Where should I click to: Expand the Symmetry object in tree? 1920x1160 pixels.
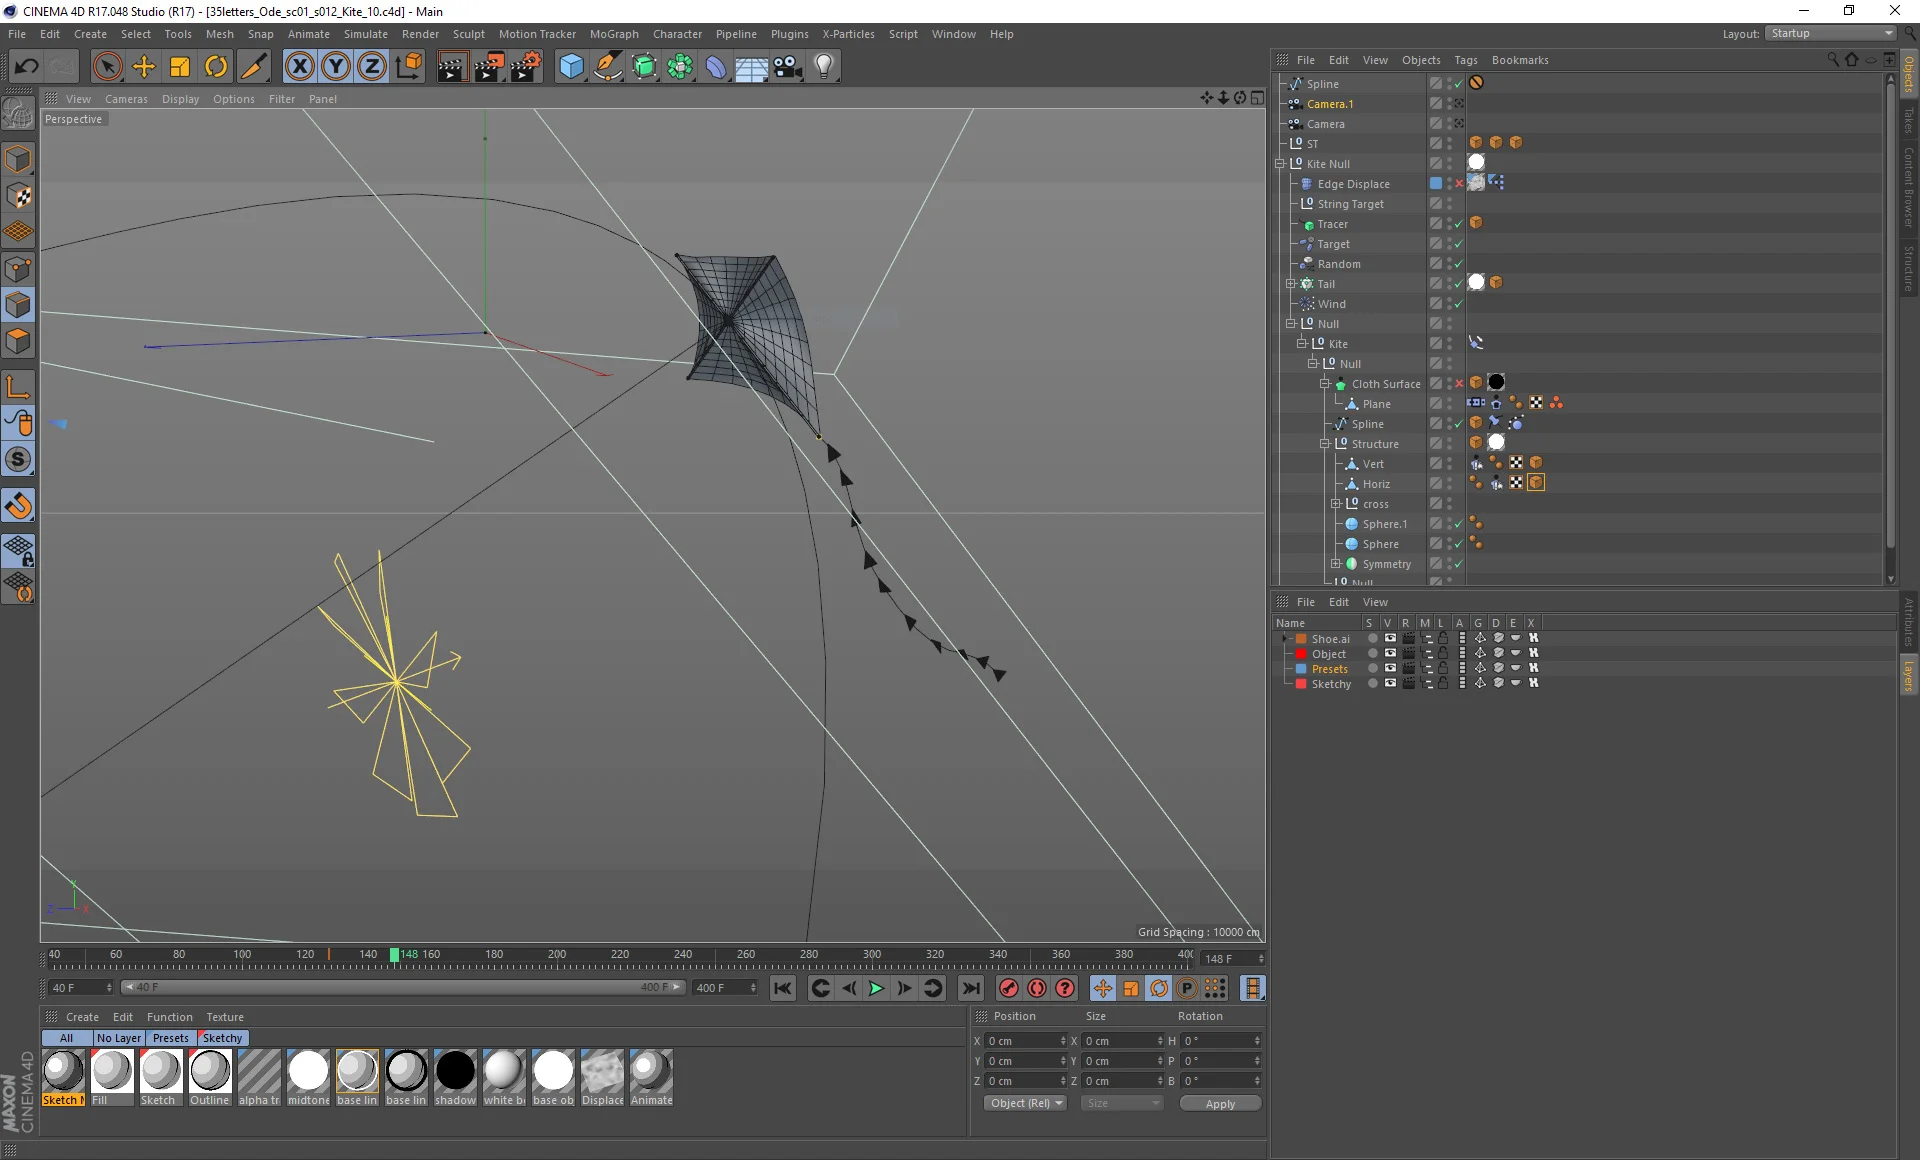point(1335,564)
